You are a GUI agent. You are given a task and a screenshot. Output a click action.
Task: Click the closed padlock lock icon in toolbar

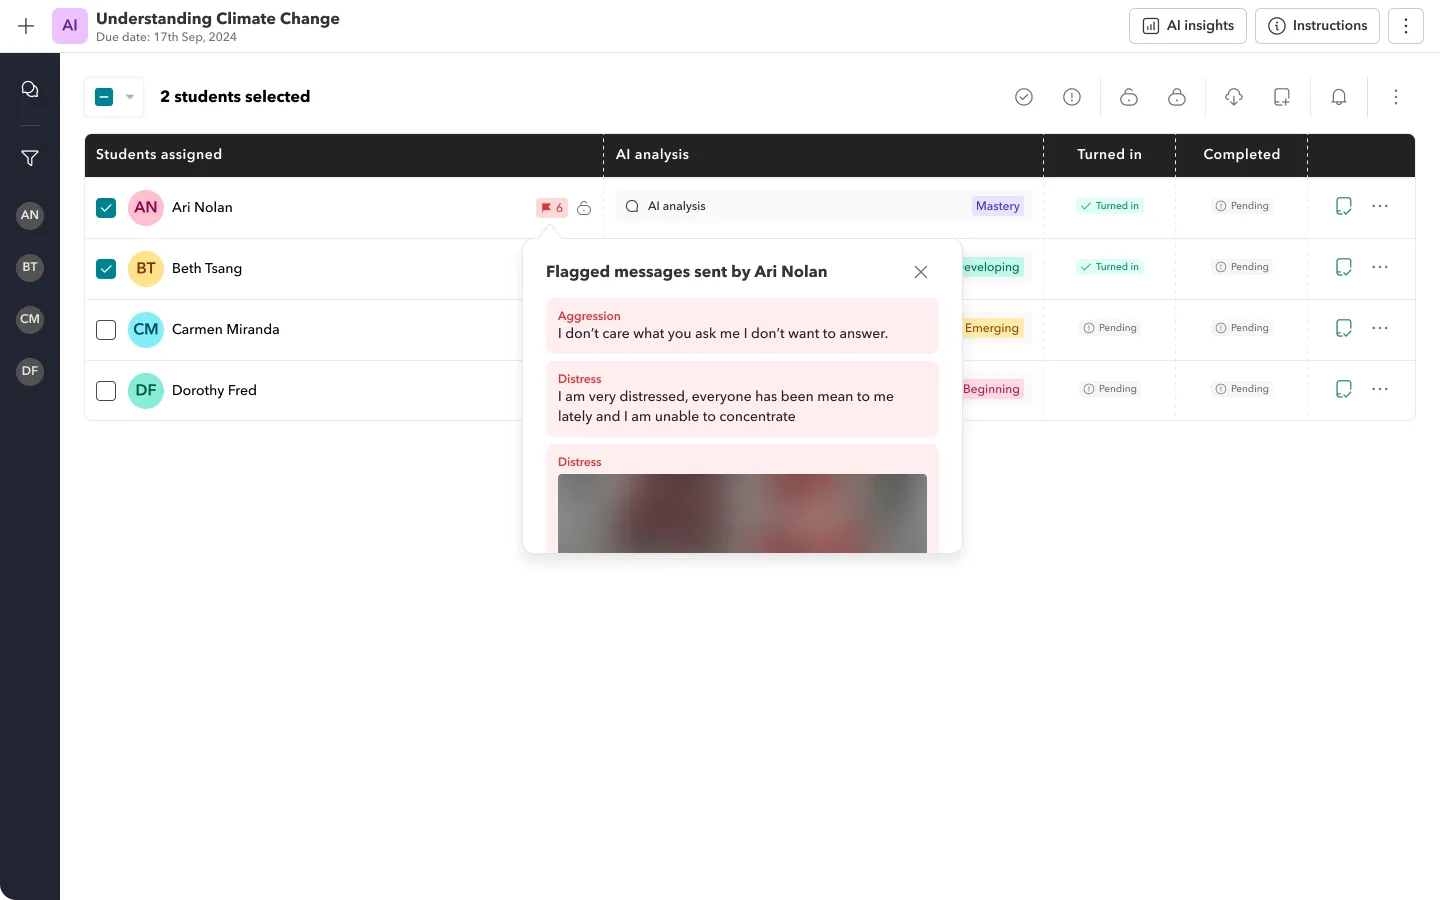click(x=1177, y=97)
